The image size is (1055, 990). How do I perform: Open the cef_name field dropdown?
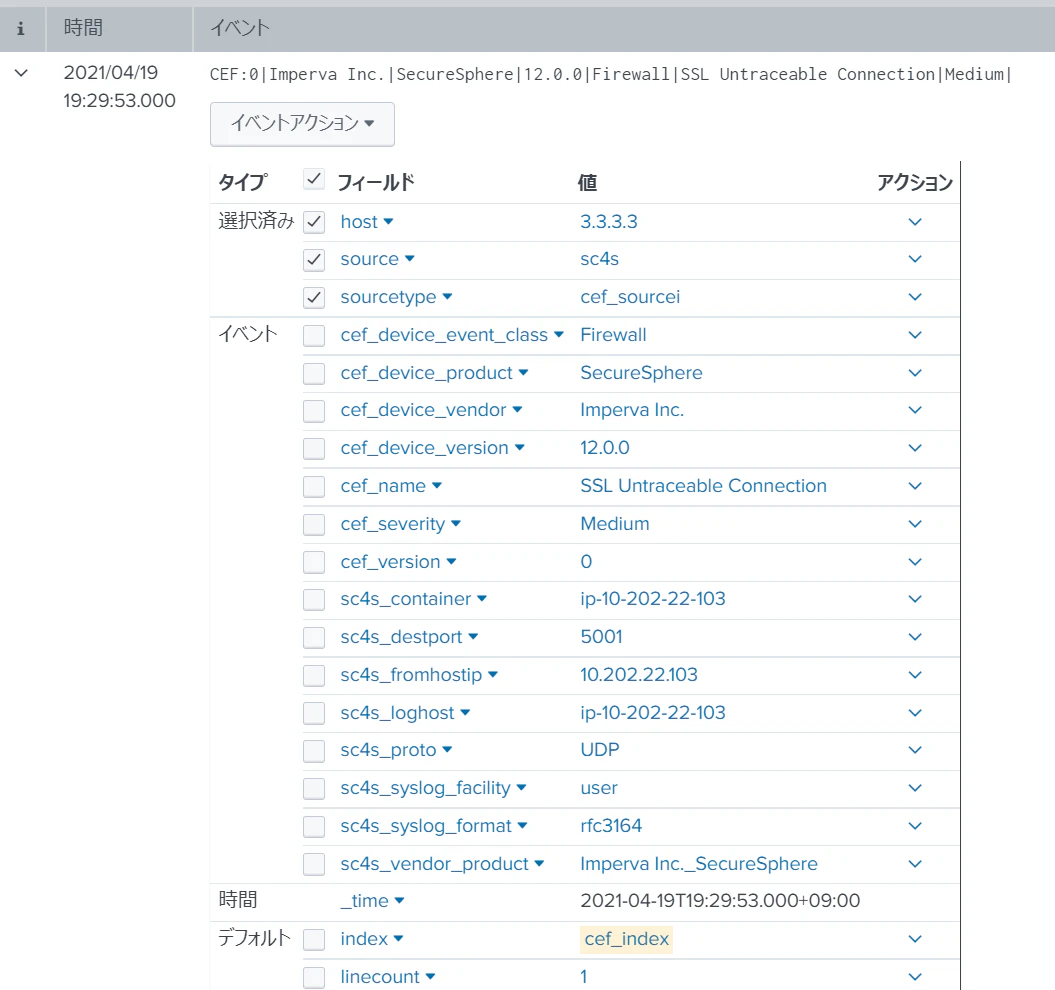(391, 486)
